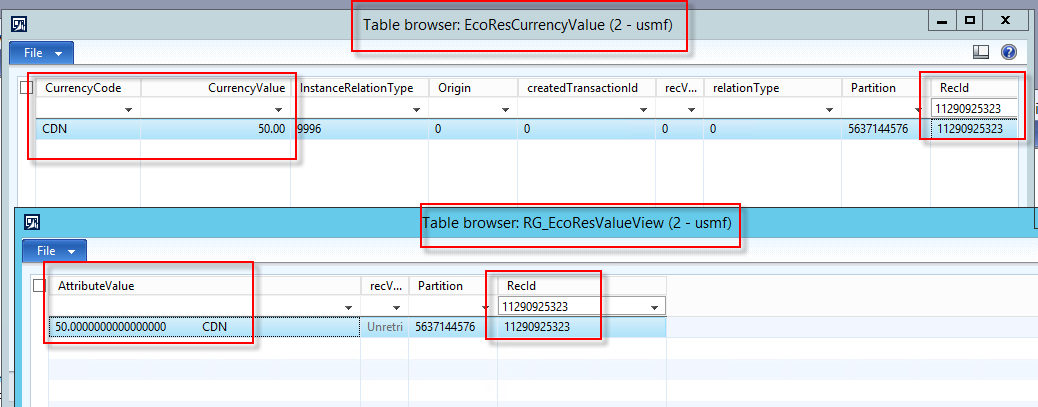The width and height of the screenshot is (1038, 407).
Task: Click the app icon in RG_EcoResValueView title bar
Action: coord(32,222)
